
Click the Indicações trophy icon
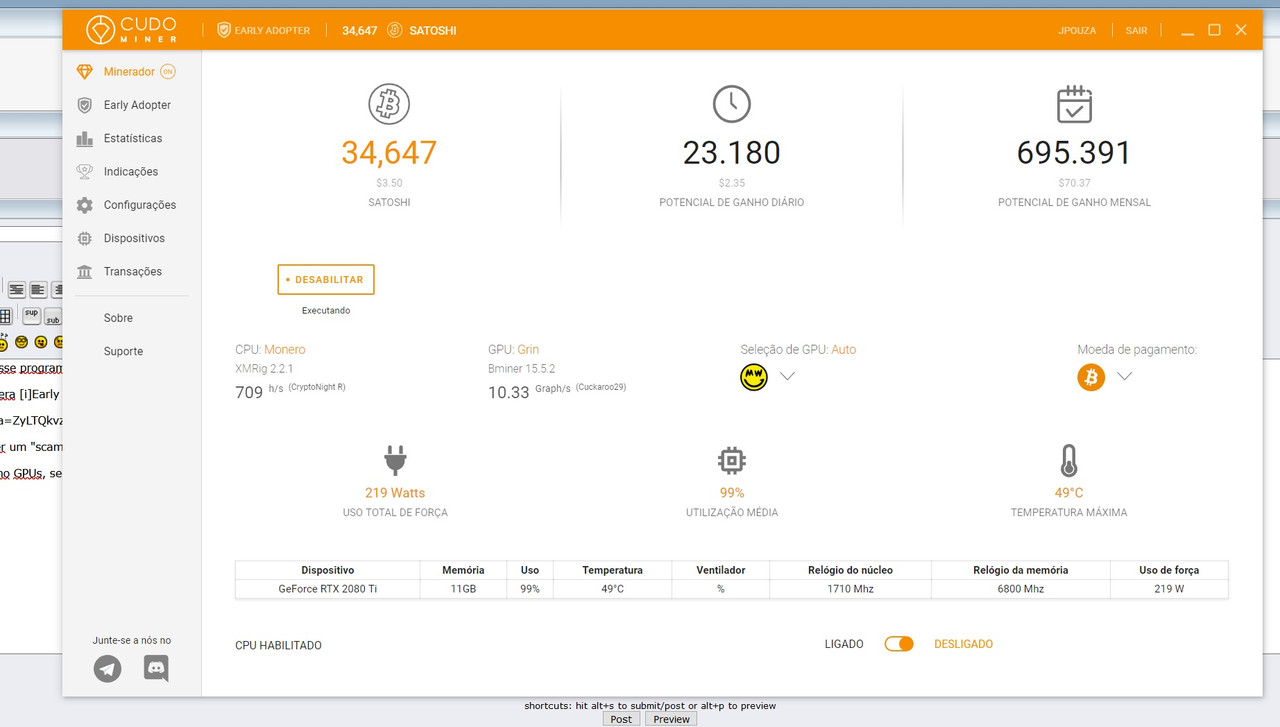85,172
